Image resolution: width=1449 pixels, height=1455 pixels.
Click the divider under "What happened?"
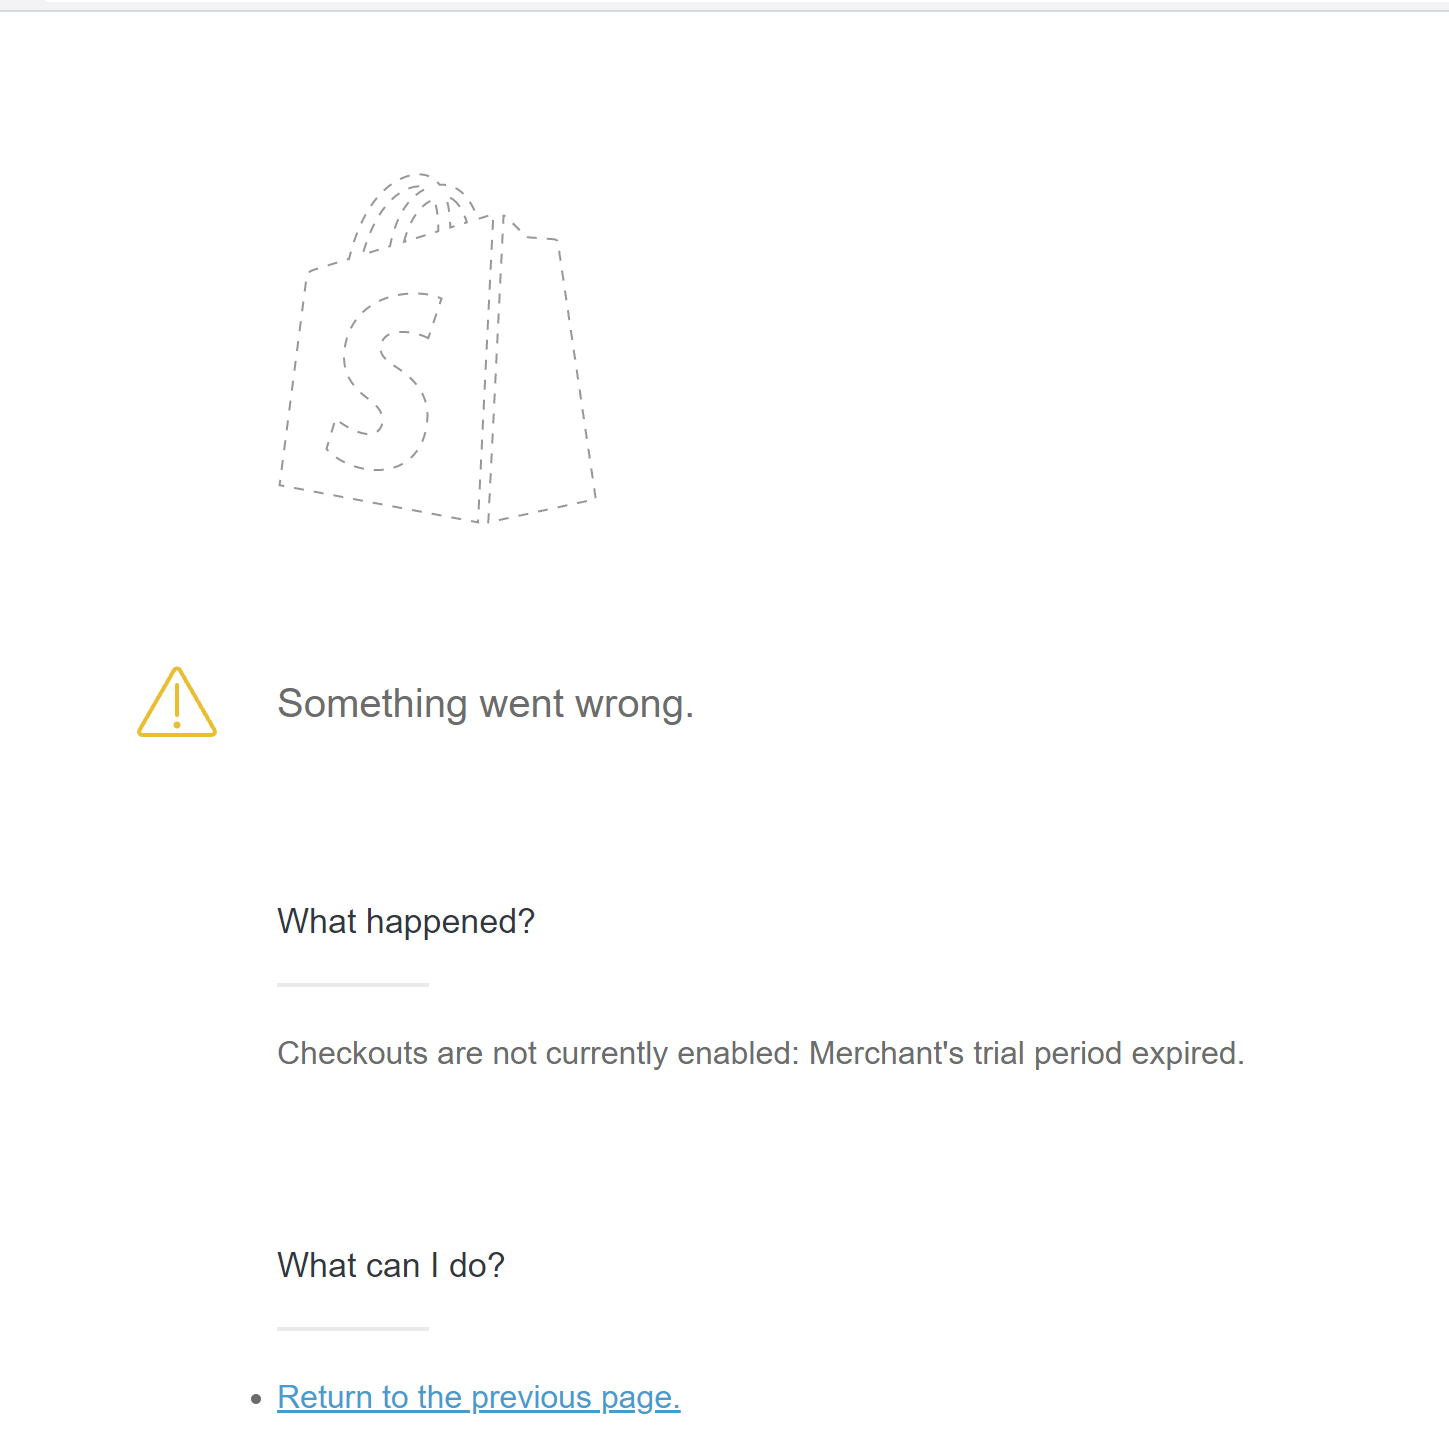(x=353, y=985)
